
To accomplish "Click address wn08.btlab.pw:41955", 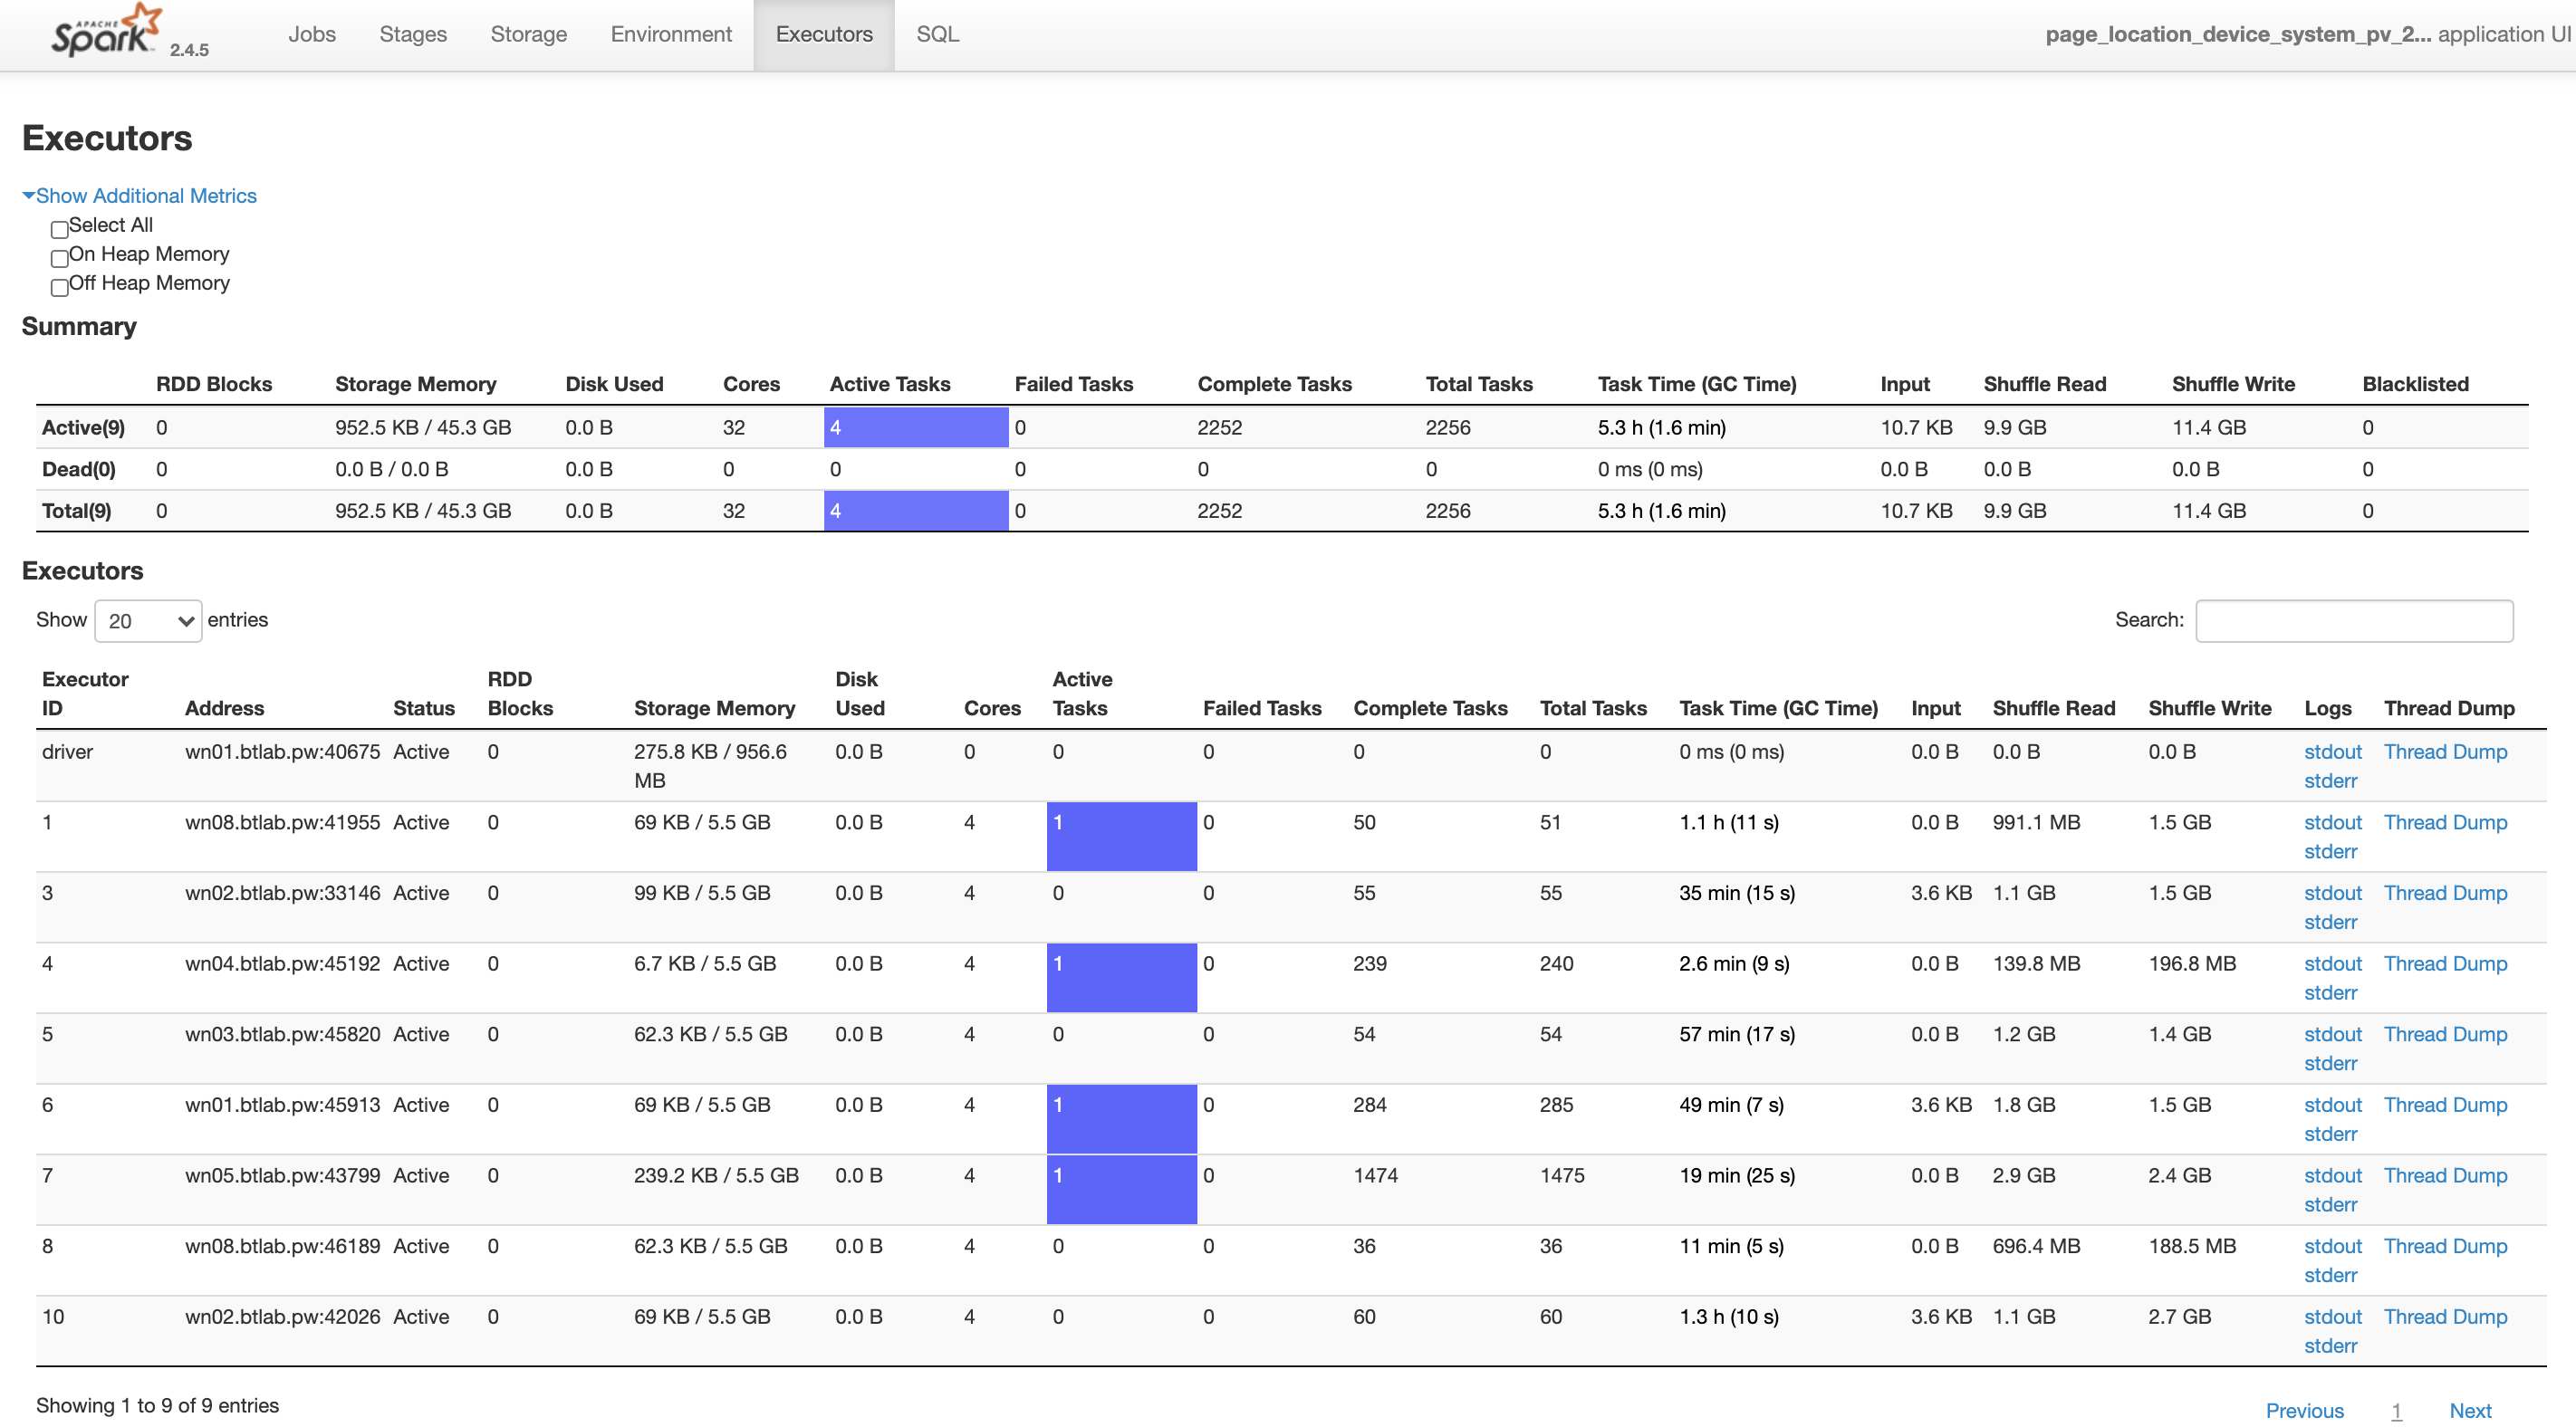I will 283,823.
